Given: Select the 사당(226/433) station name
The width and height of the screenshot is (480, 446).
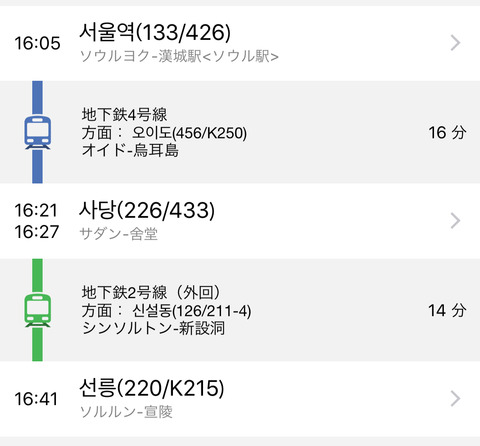Looking at the screenshot, I should point(147,210).
